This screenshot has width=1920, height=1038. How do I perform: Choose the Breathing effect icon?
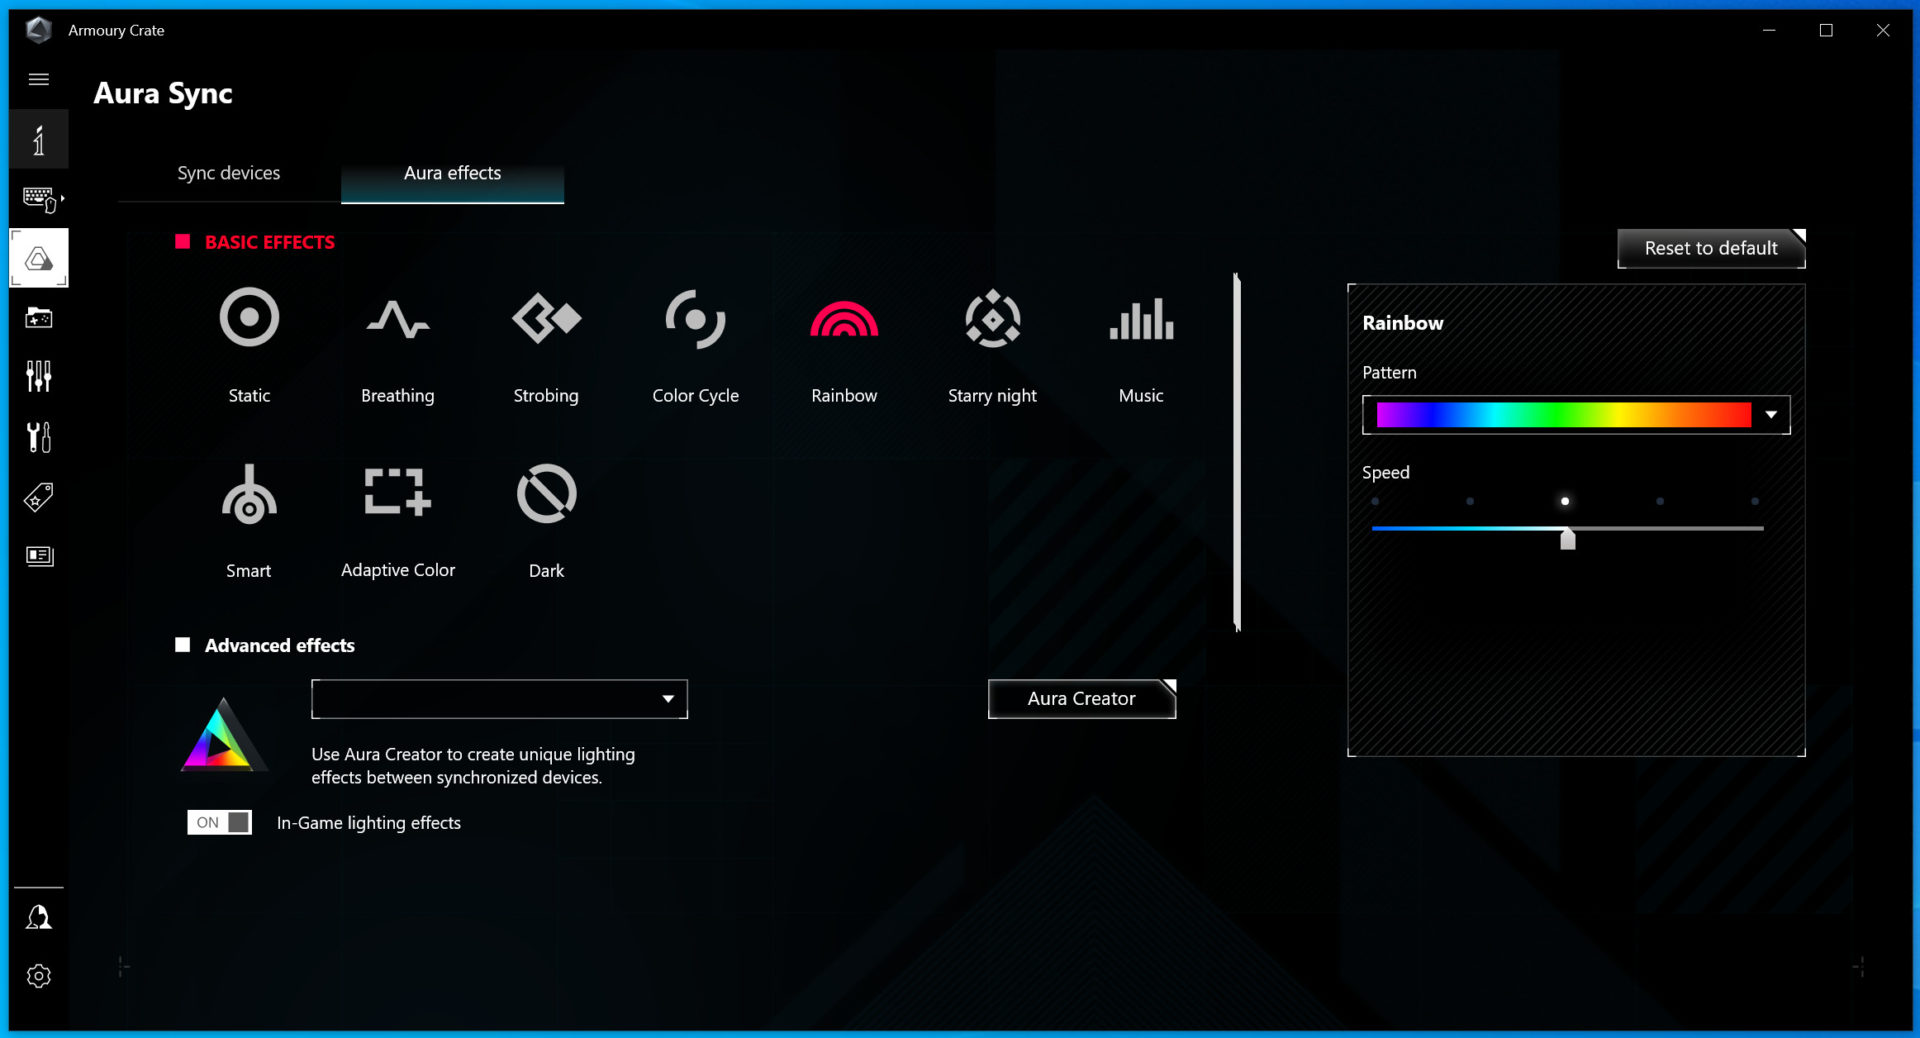397,319
